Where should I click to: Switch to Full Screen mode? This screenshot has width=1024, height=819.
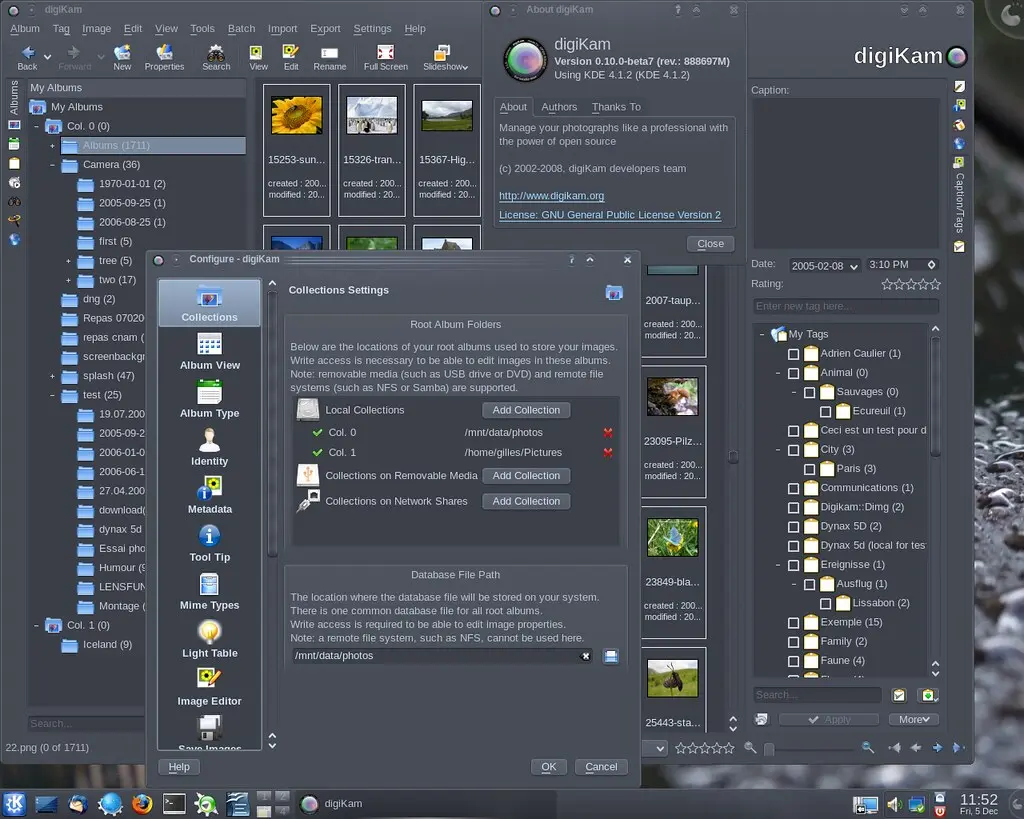click(385, 55)
